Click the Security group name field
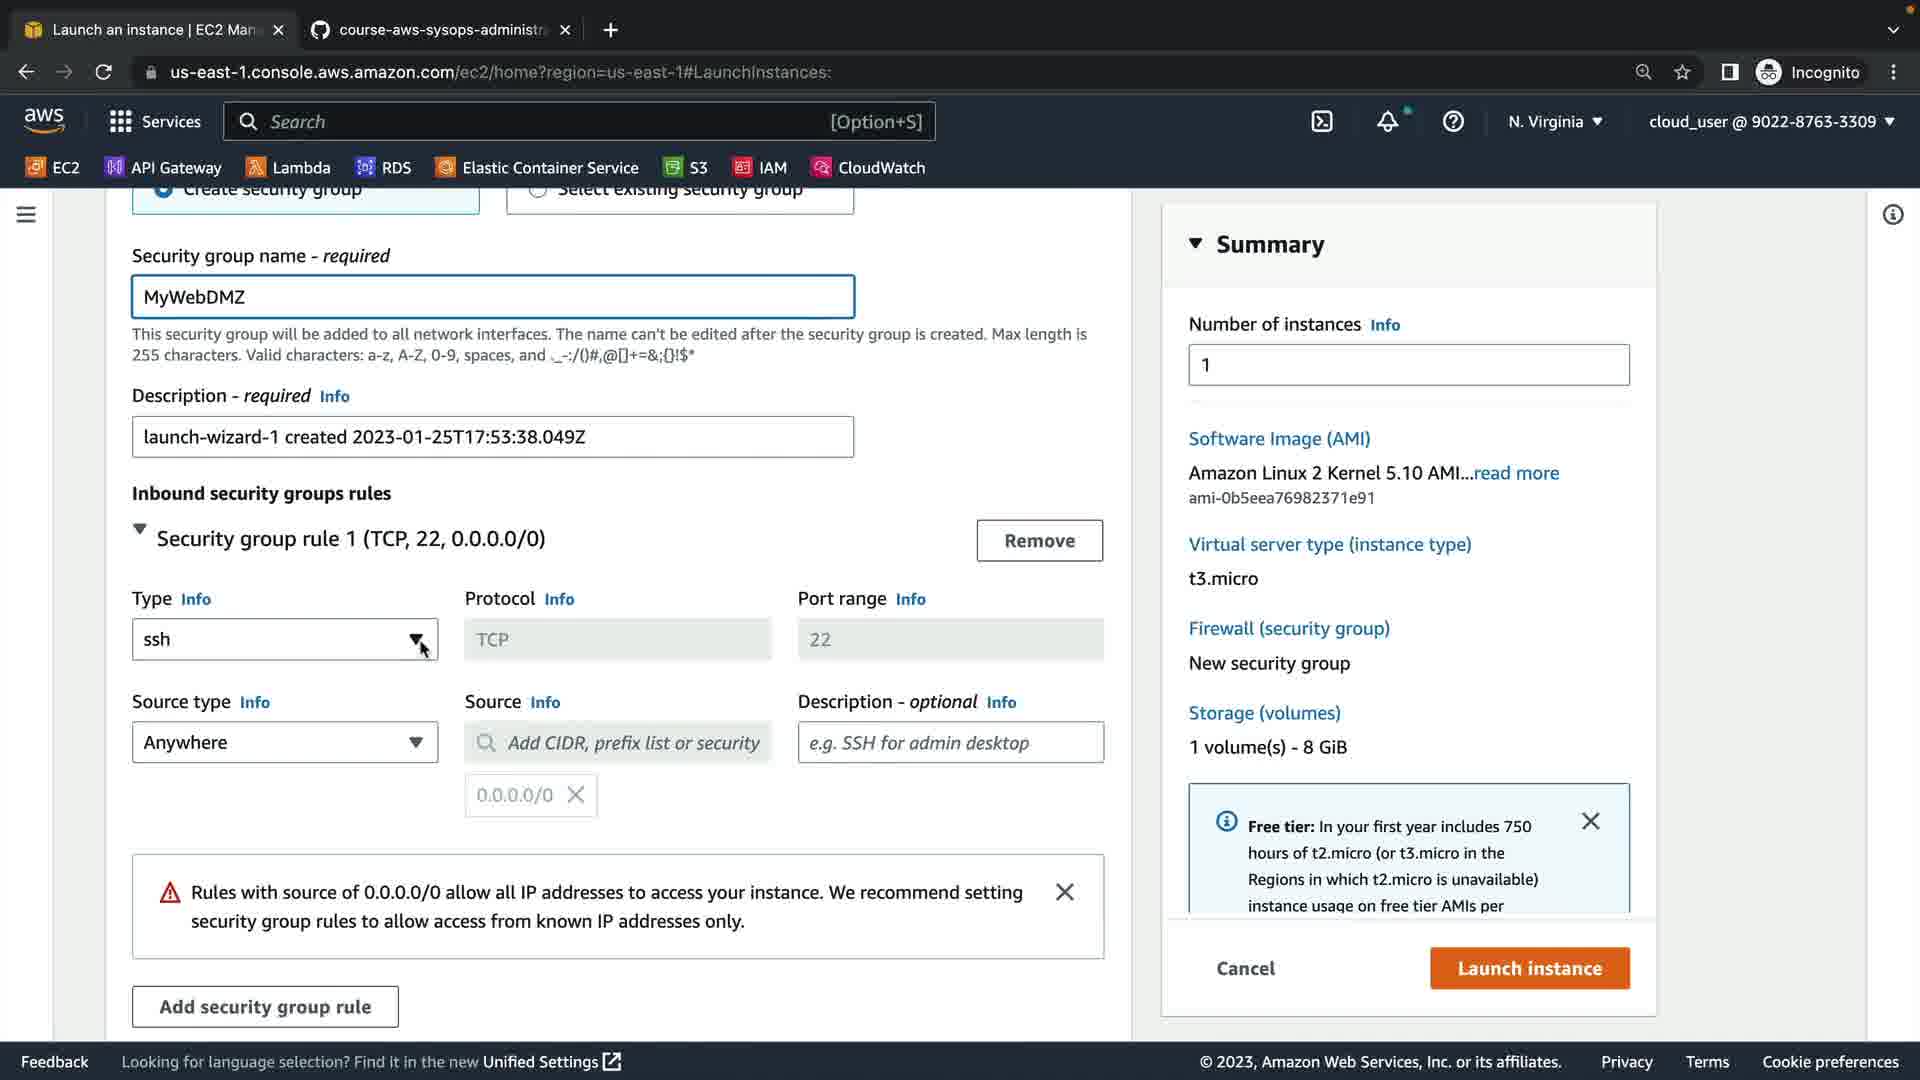This screenshot has height=1080, width=1920. [x=493, y=297]
